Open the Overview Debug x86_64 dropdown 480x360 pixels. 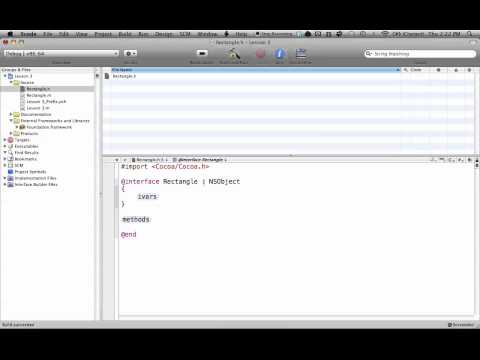point(61,53)
